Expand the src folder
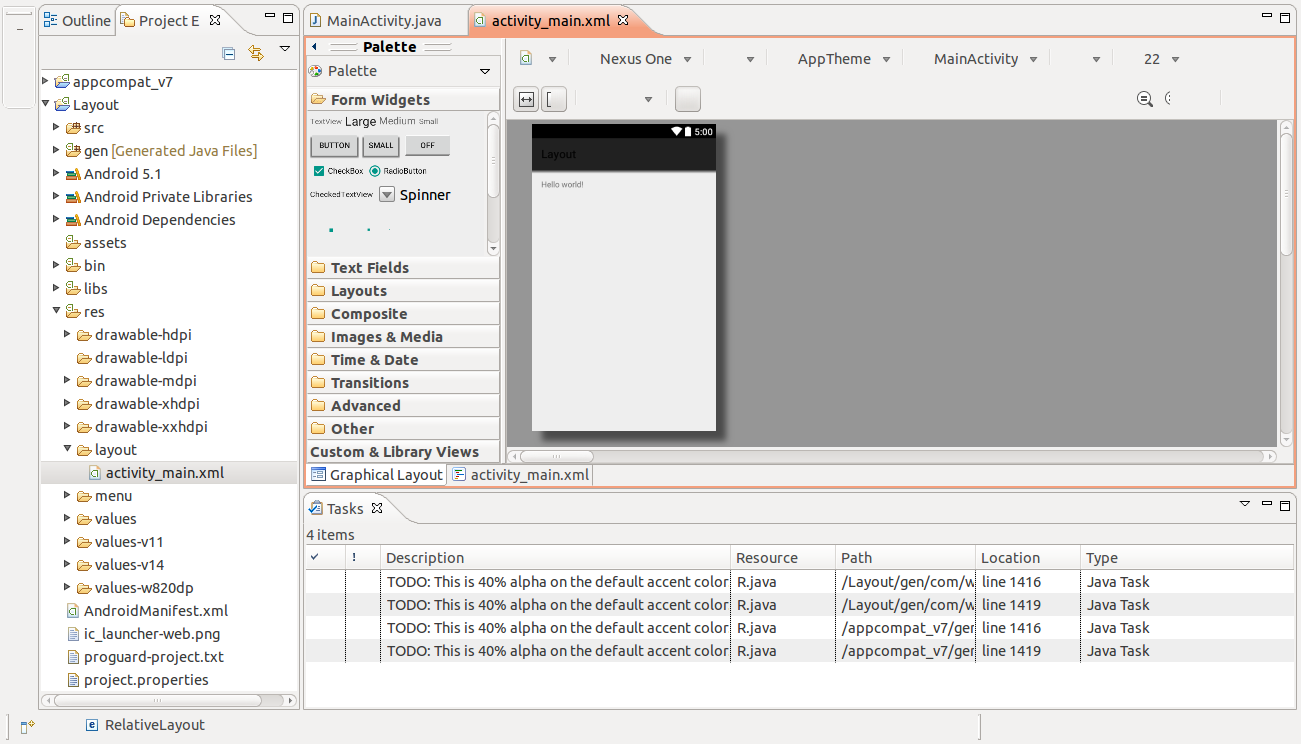Viewport: 1301px width, 744px height. click(57, 128)
